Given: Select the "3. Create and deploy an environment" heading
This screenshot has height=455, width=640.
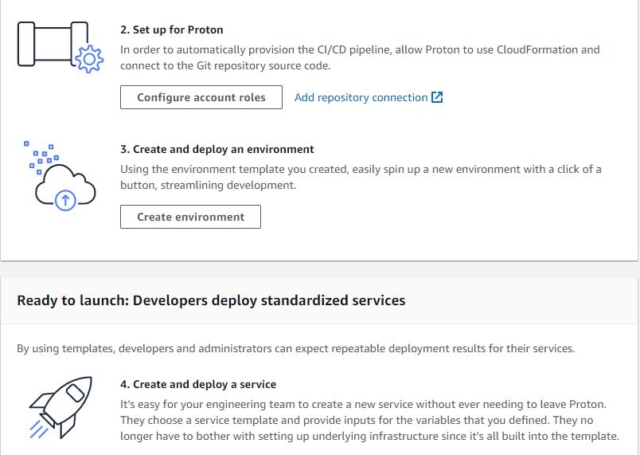Looking at the screenshot, I should [x=217, y=149].
